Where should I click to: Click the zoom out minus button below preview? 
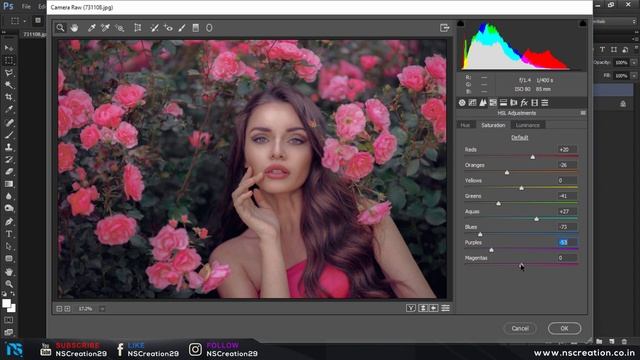(59, 309)
